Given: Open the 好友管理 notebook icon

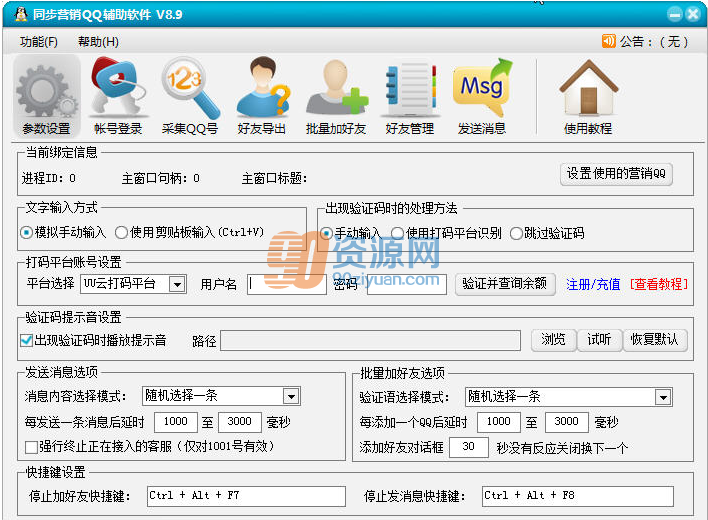Looking at the screenshot, I should pyautogui.click(x=410, y=97).
